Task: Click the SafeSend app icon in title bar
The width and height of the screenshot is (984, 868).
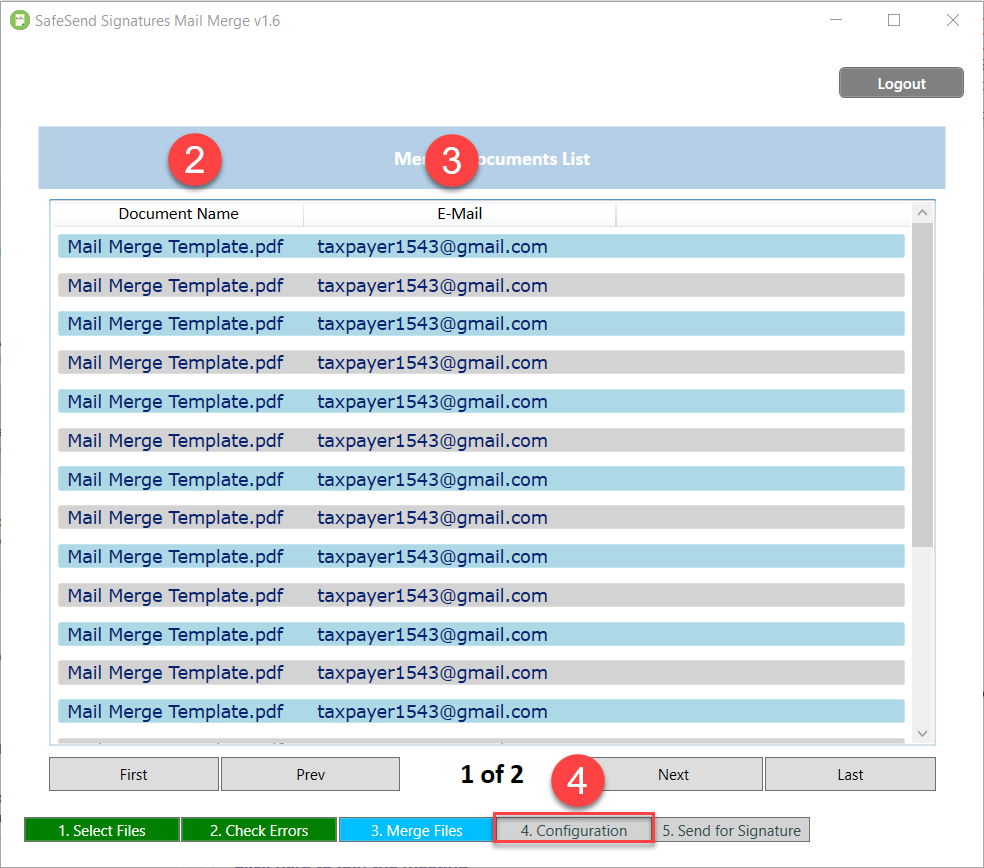Action: [x=19, y=20]
